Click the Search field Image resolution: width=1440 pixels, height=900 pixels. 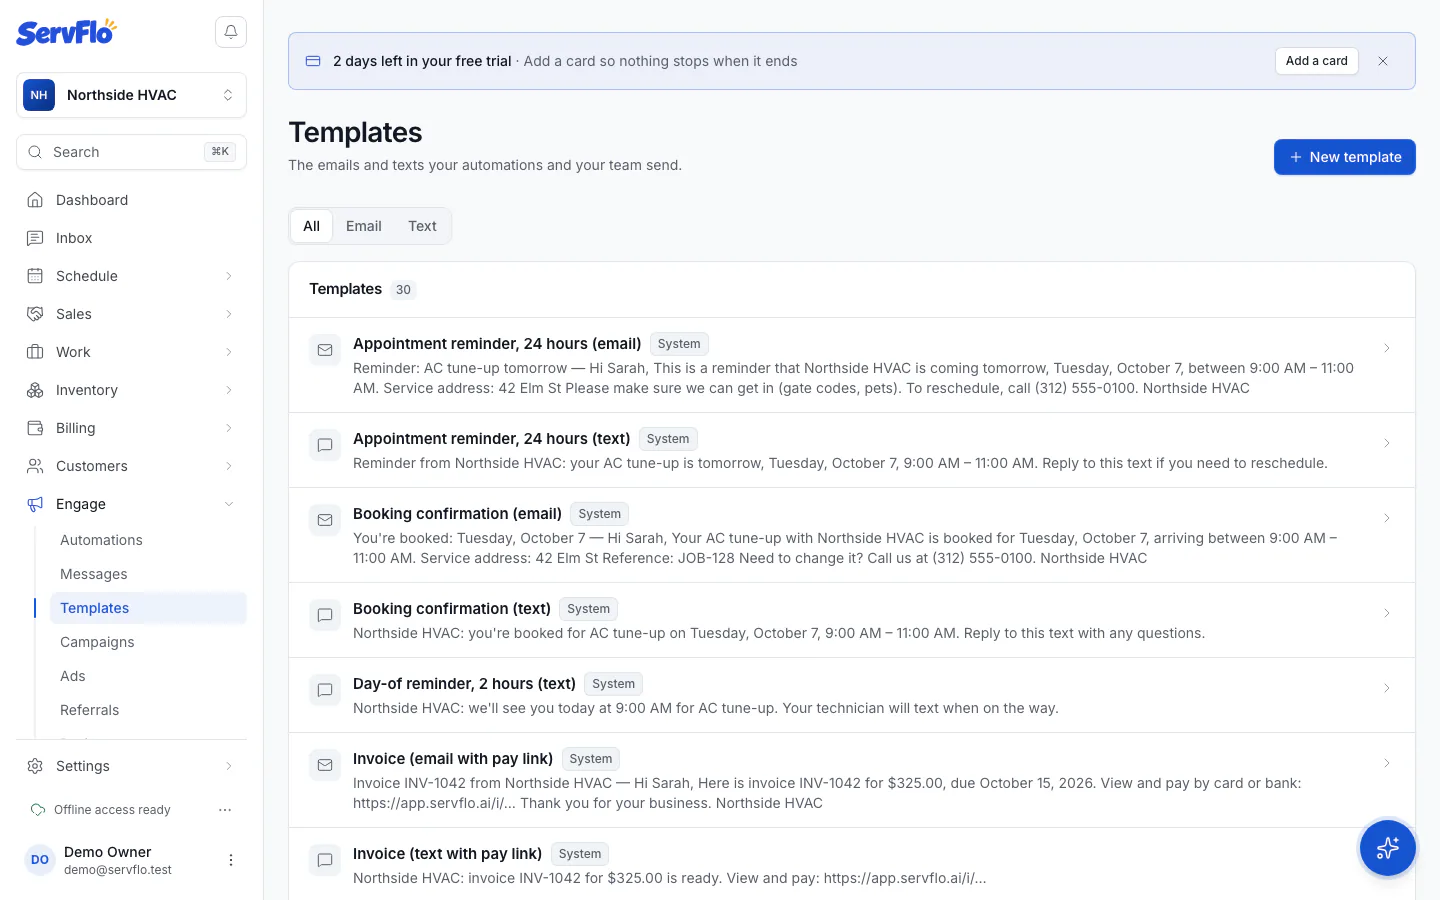[x=131, y=152]
